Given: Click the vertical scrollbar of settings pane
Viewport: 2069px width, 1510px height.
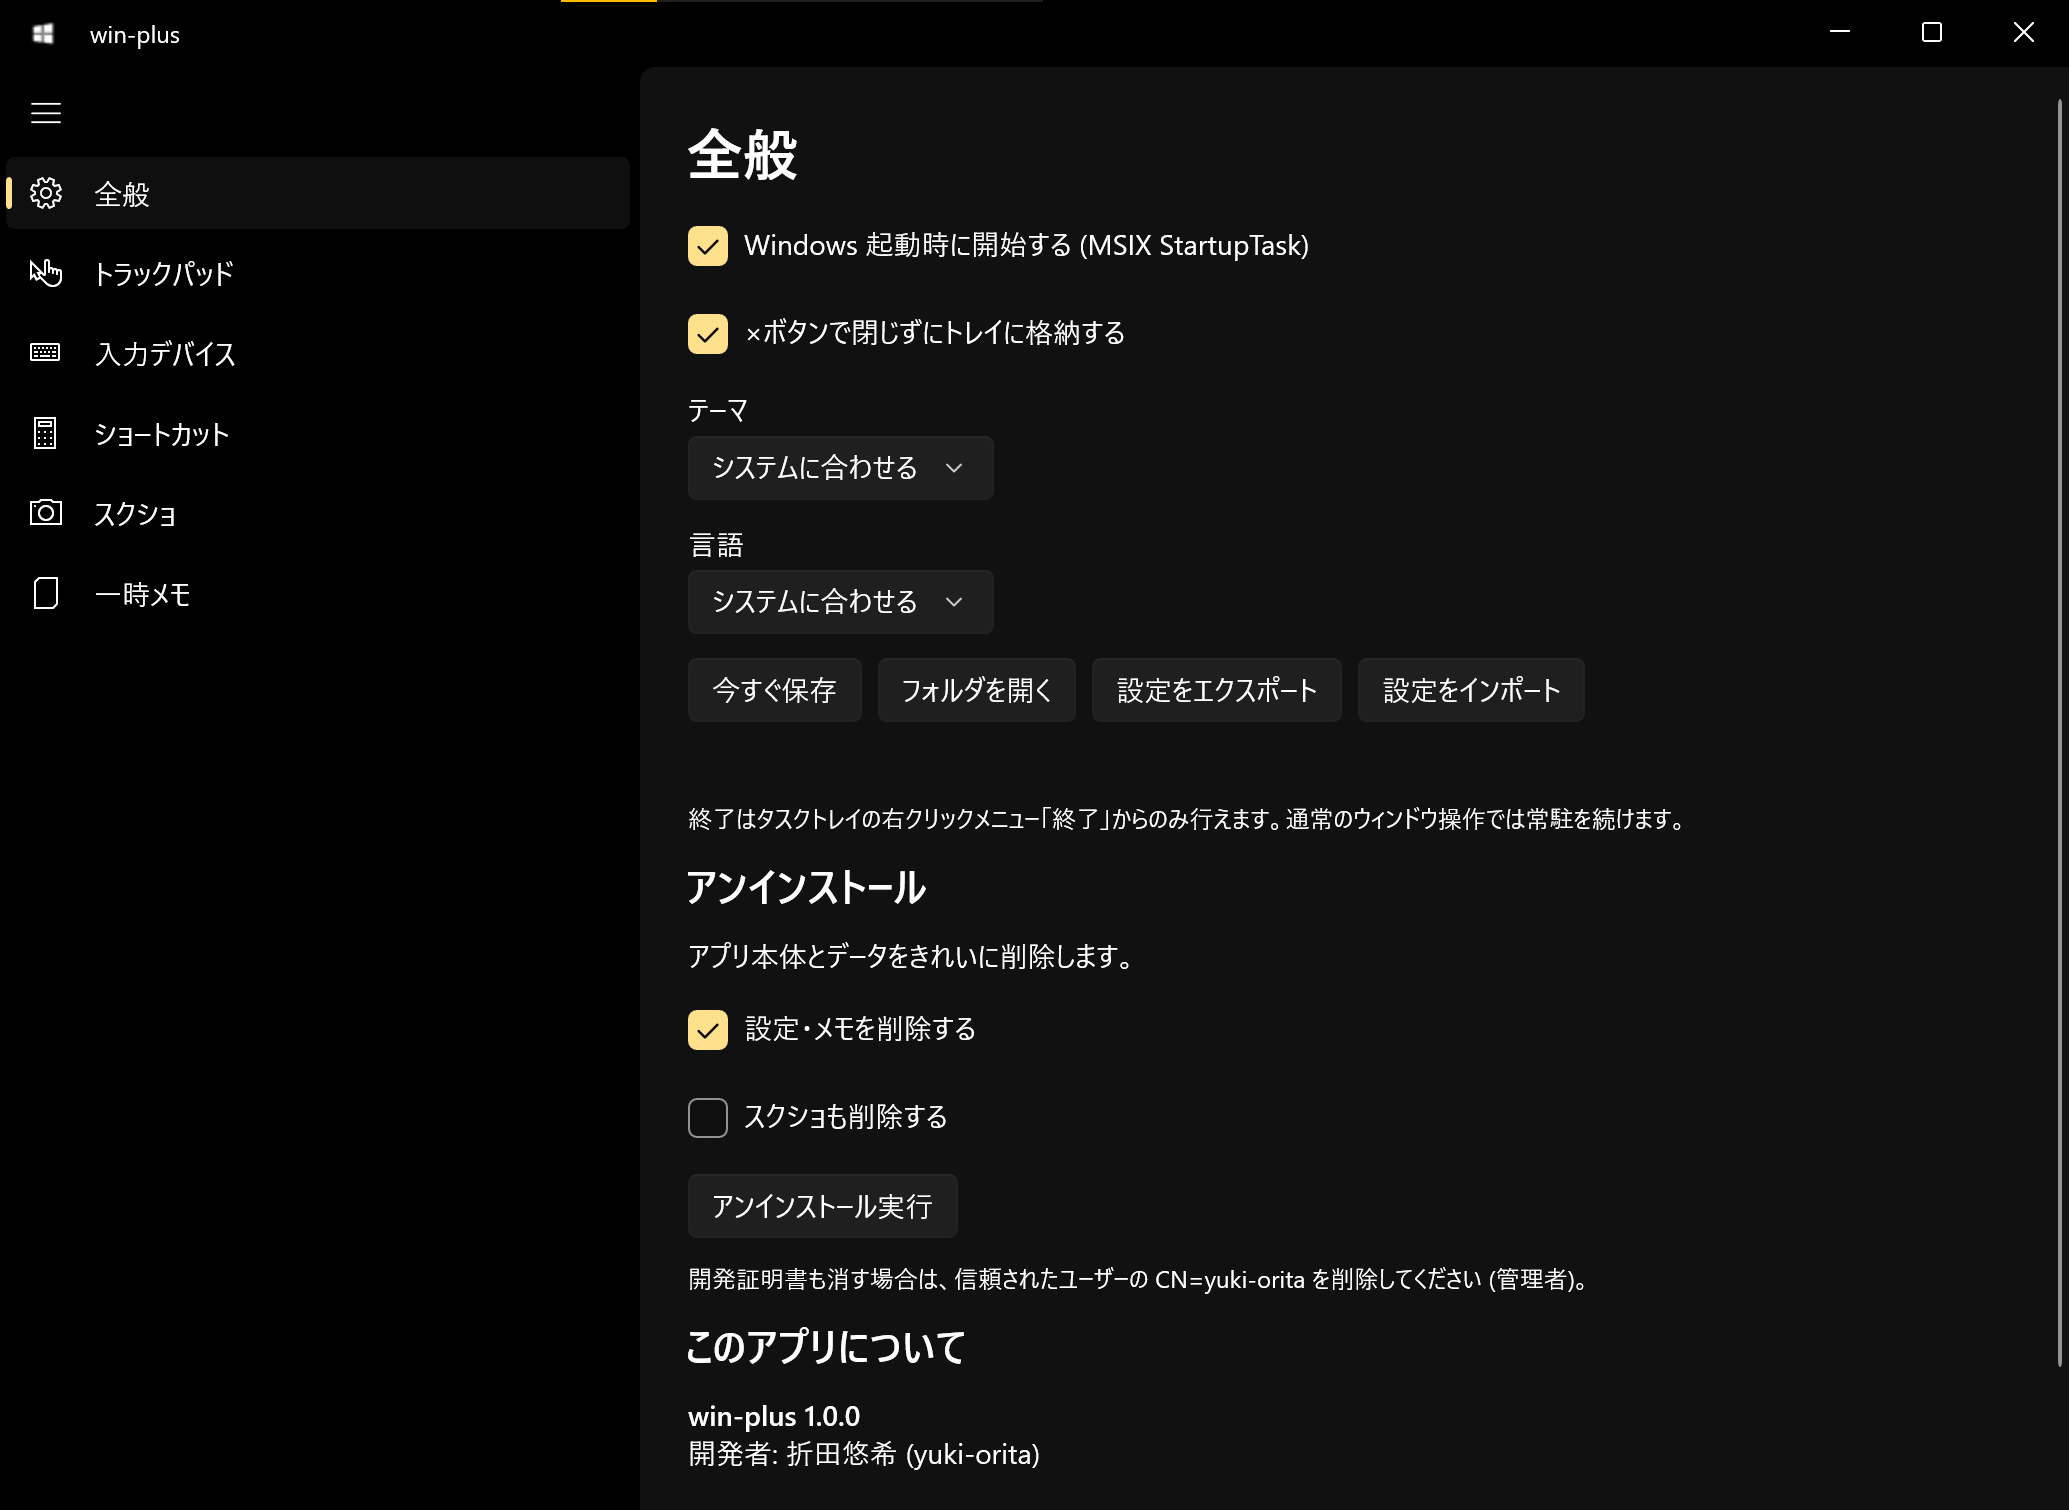Looking at the screenshot, I should 2060,732.
